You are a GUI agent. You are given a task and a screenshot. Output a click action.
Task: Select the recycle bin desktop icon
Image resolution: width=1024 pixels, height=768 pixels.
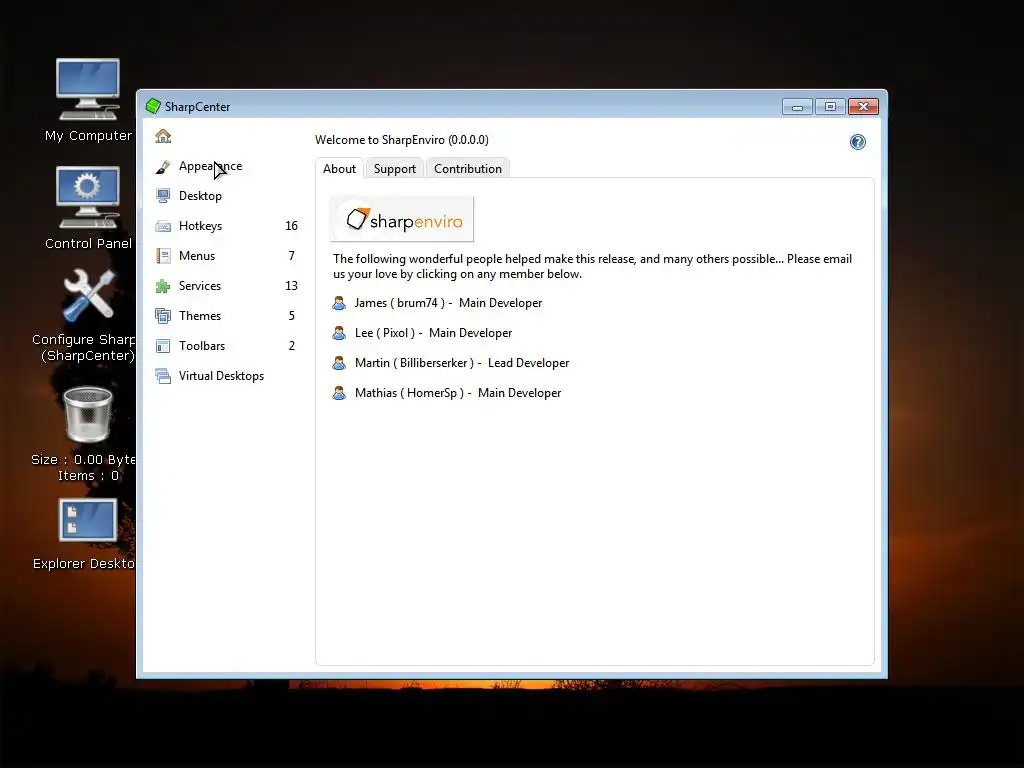tap(88, 415)
